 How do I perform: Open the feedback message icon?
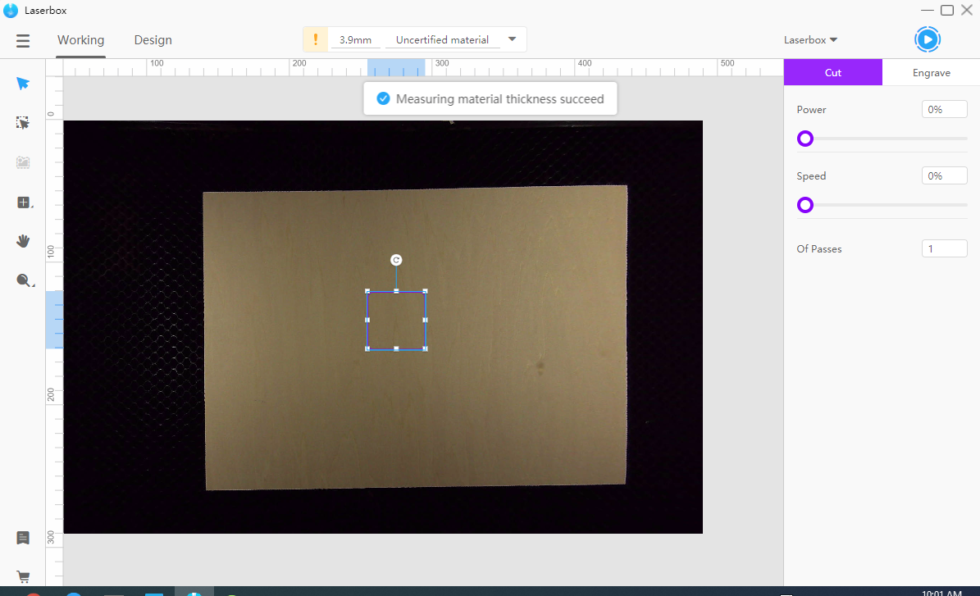(x=23, y=538)
